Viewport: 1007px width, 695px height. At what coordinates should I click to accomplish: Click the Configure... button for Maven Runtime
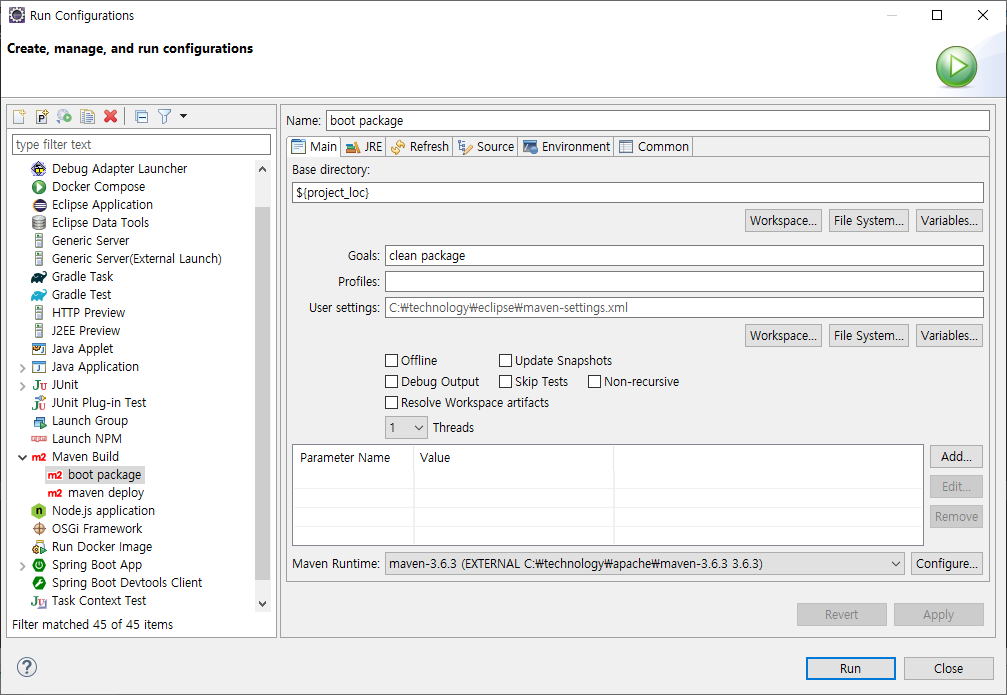pos(946,564)
